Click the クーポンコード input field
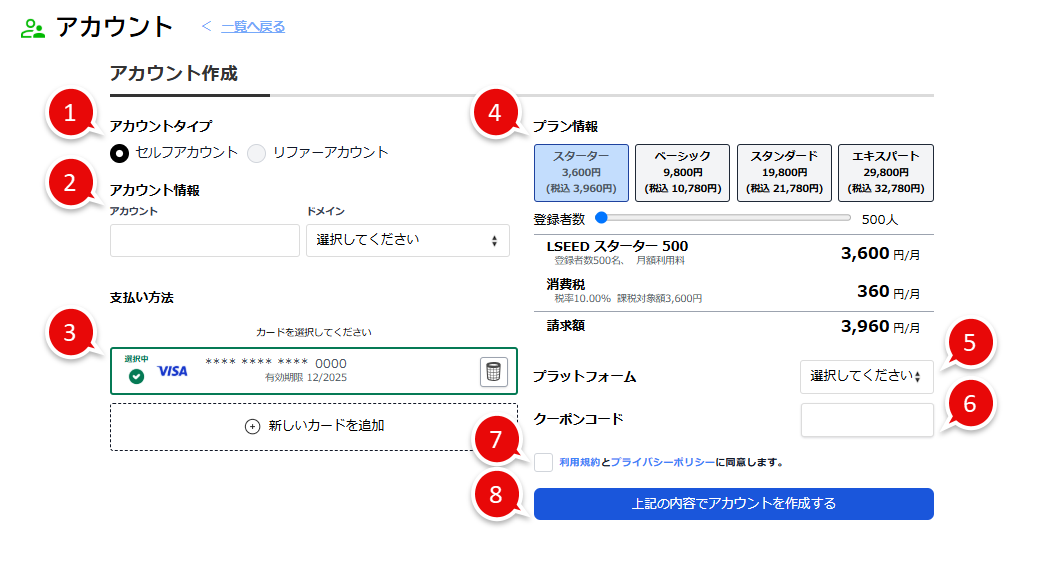1042x572 pixels. 866,420
